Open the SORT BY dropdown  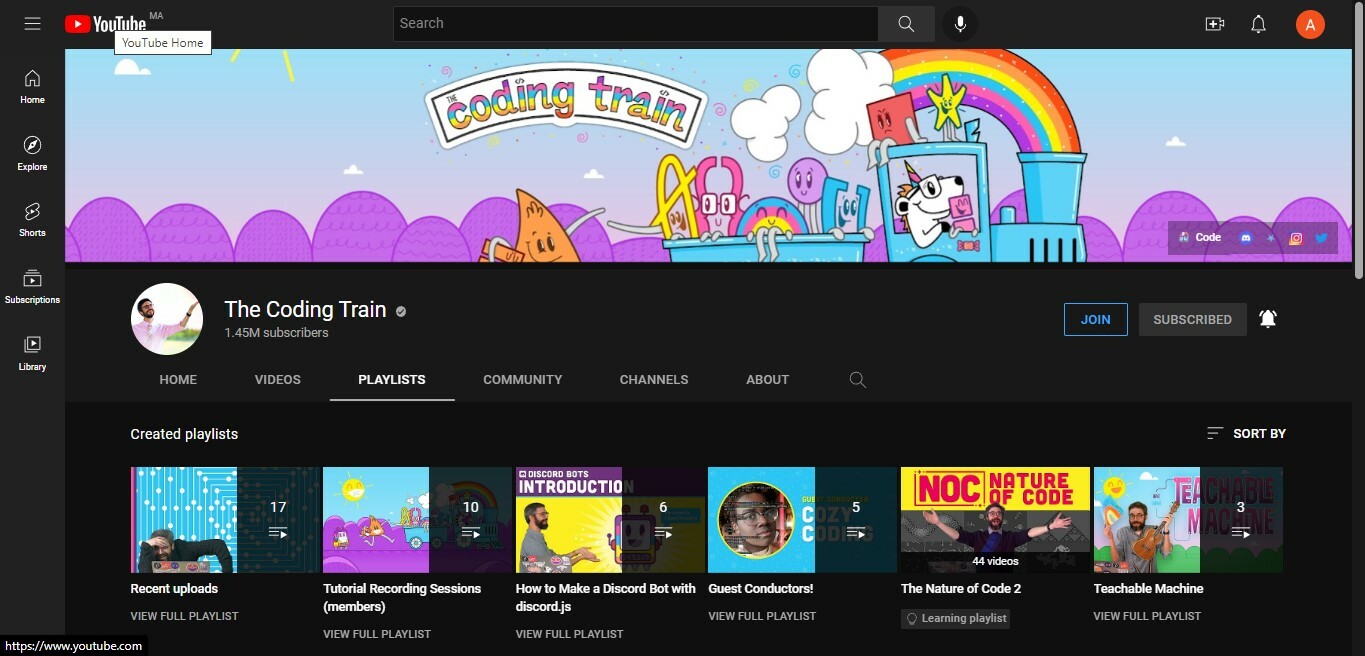[1246, 433]
